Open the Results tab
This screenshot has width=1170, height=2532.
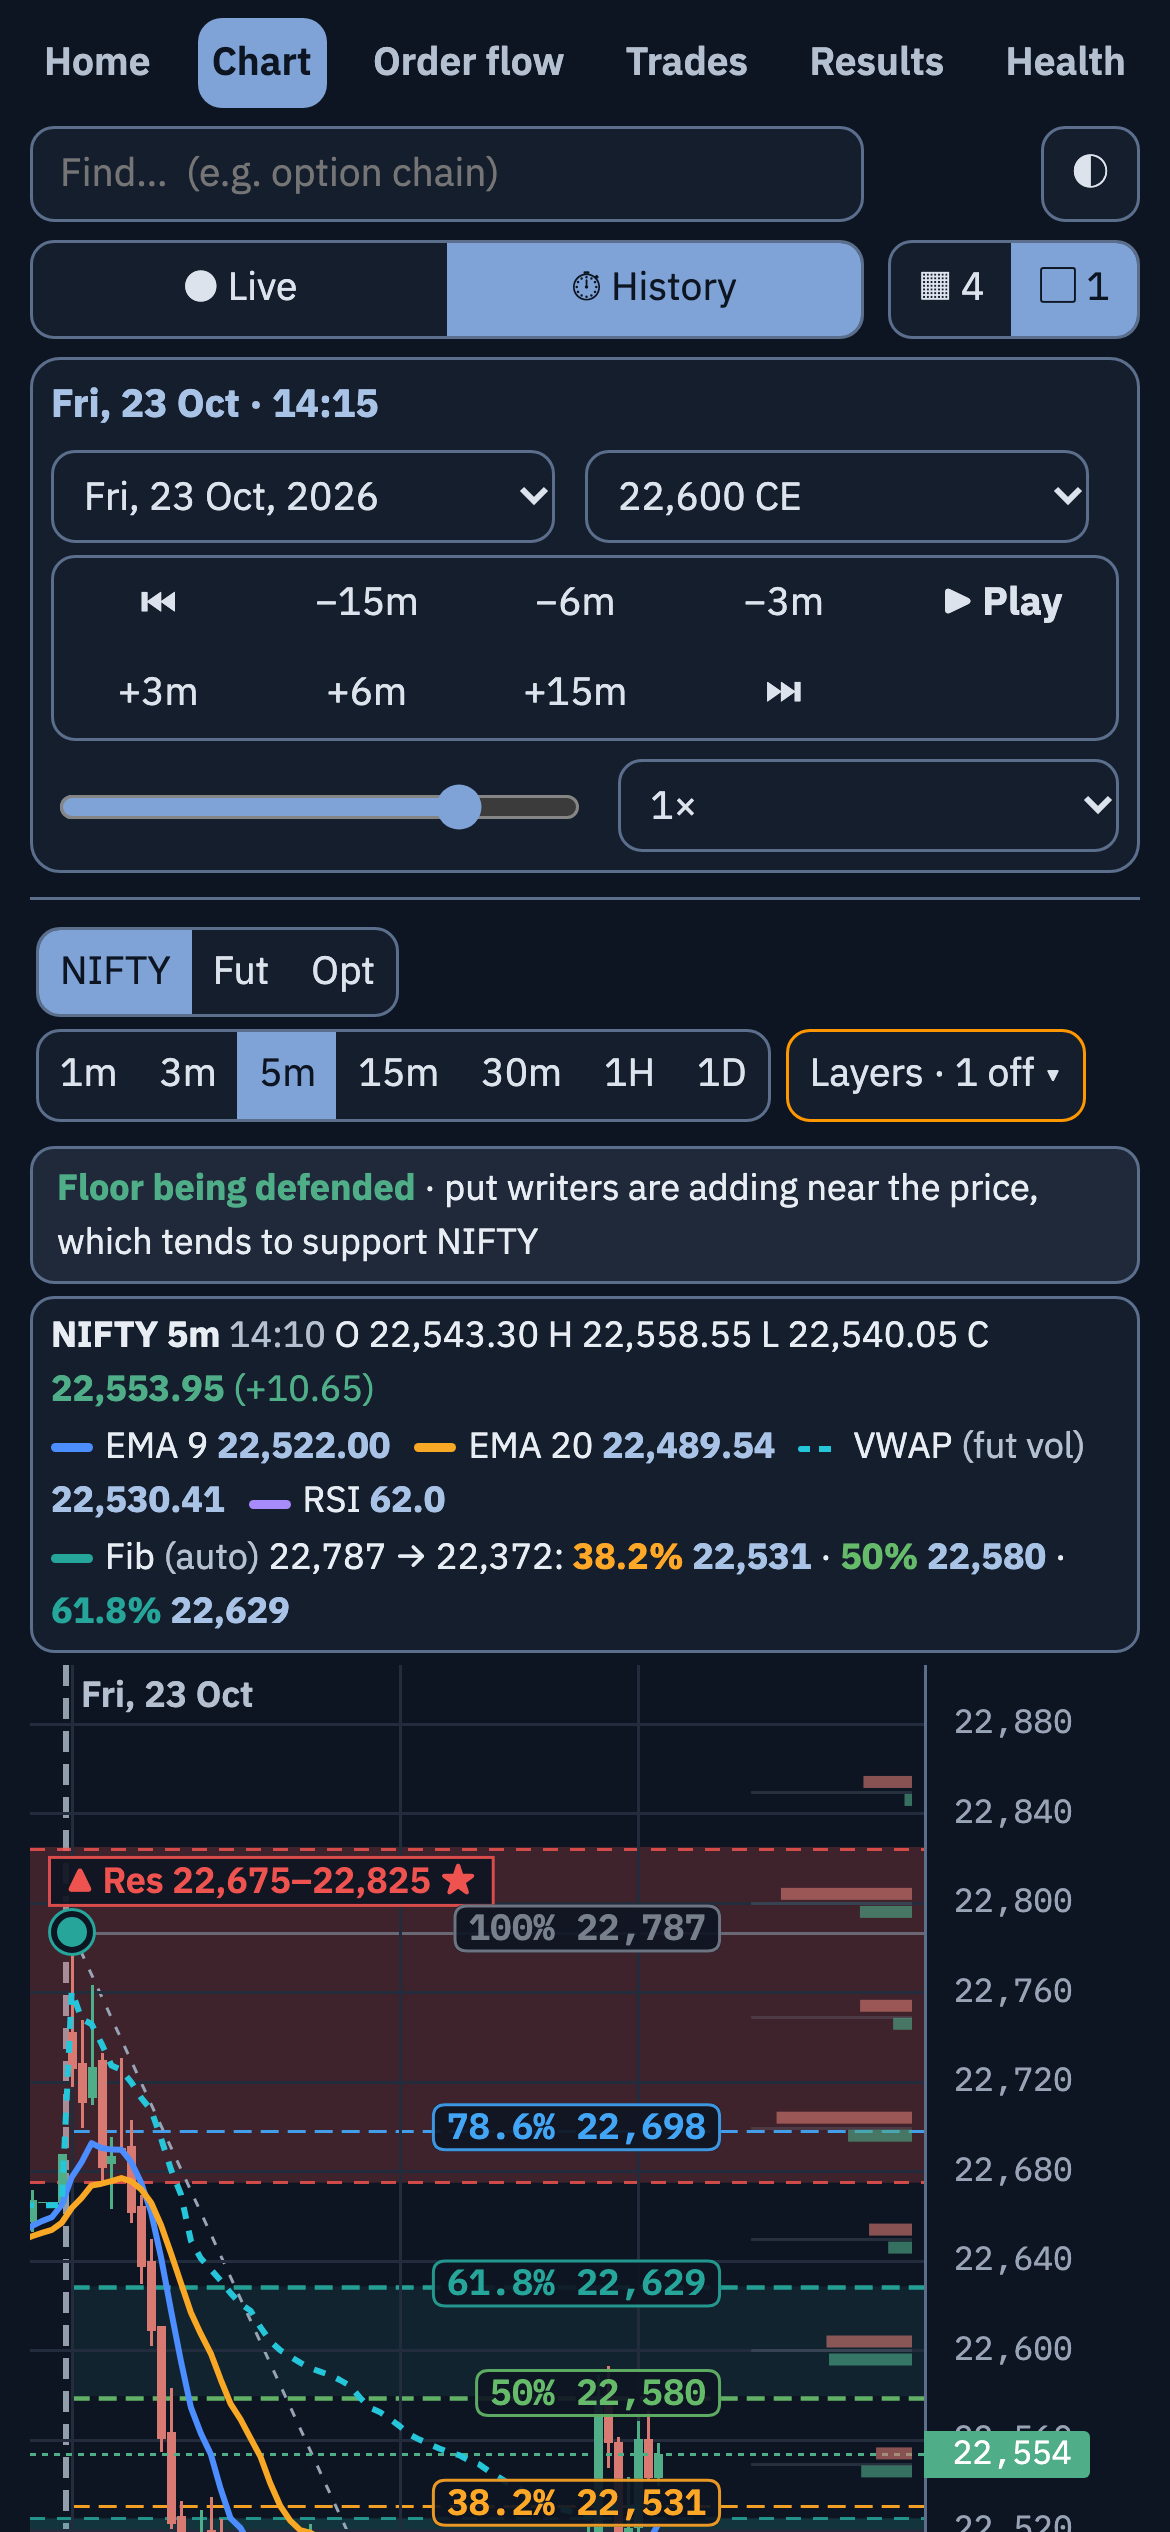pos(877,62)
